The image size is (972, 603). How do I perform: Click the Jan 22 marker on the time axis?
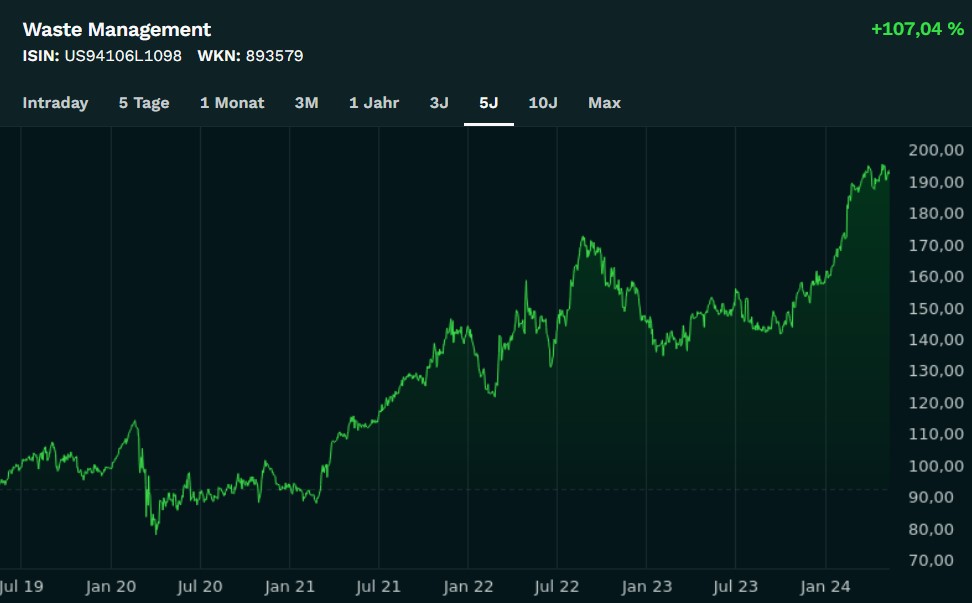468,587
